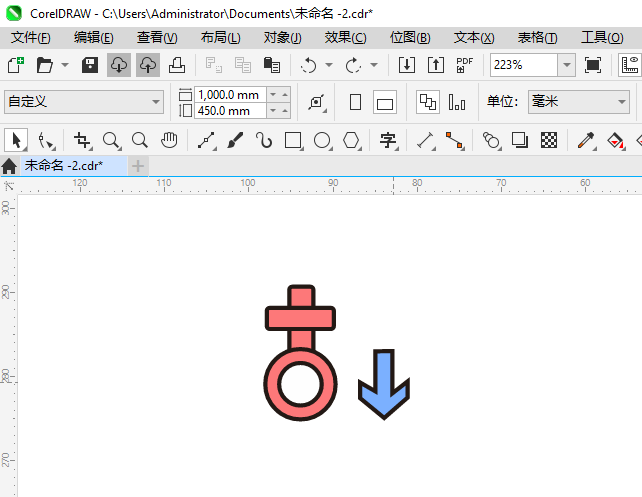
Task: Select the Shape node-edit tool
Action: pyautogui.click(x=46, y=140)
